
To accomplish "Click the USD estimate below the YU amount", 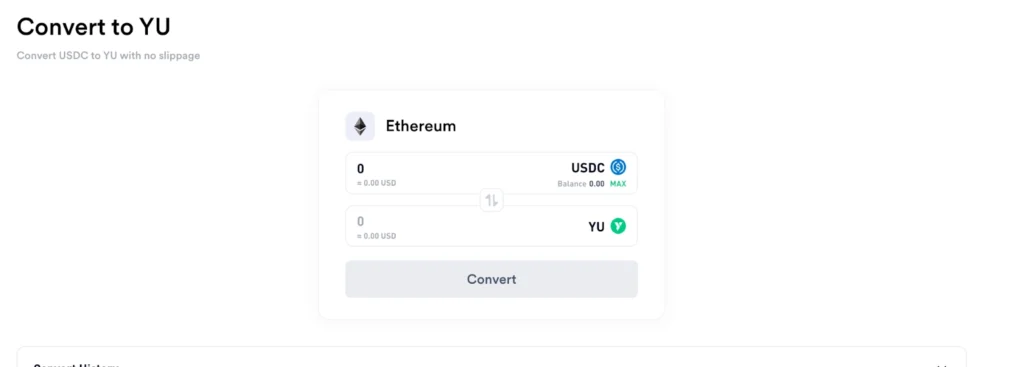I will (x=376, y=236).
